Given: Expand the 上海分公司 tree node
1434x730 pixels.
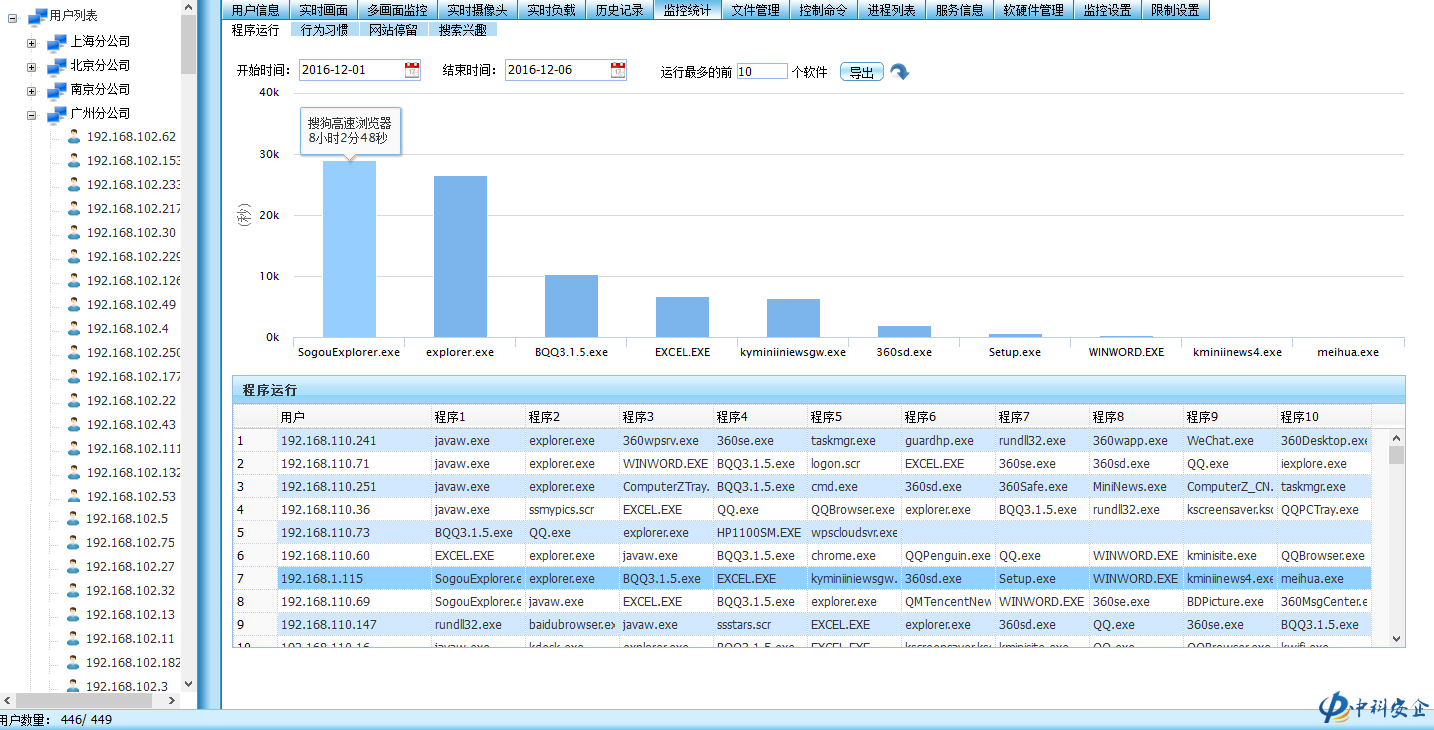Looking at the screenshot, I should click(x=32, y=43).
